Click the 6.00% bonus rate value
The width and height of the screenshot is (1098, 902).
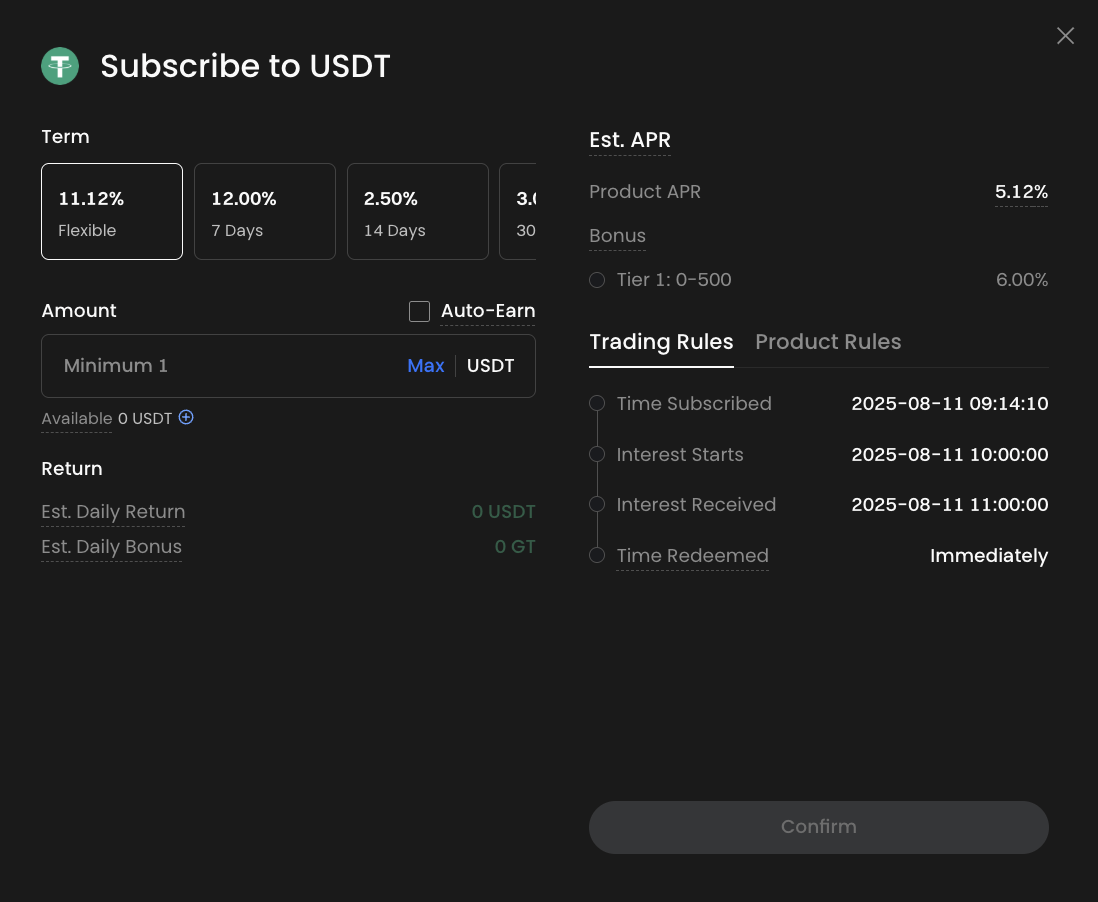(1022, 280)
